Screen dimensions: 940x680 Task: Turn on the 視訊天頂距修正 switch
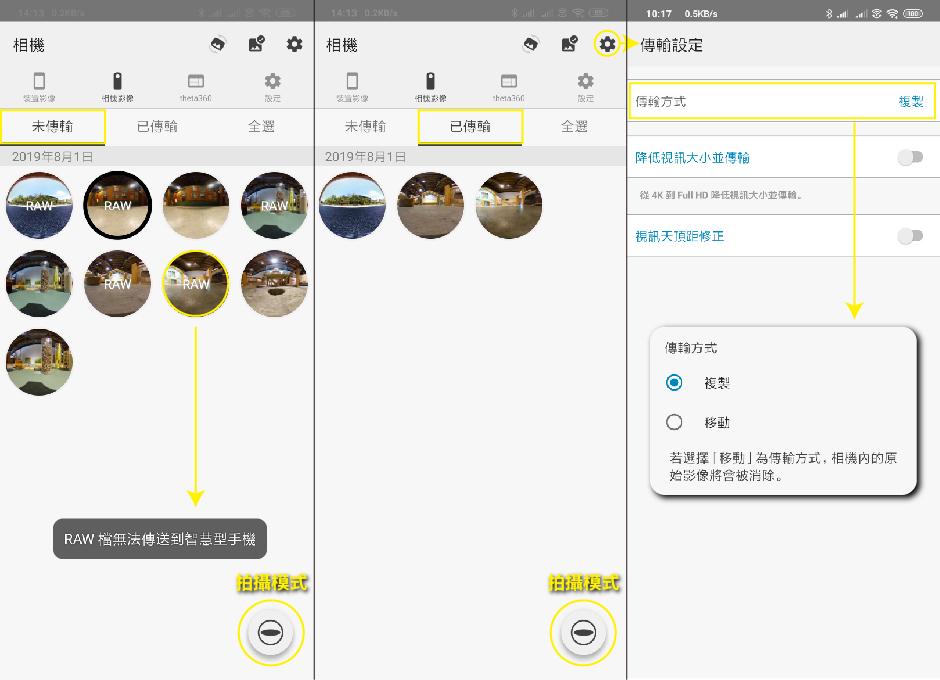pos(909,236)
